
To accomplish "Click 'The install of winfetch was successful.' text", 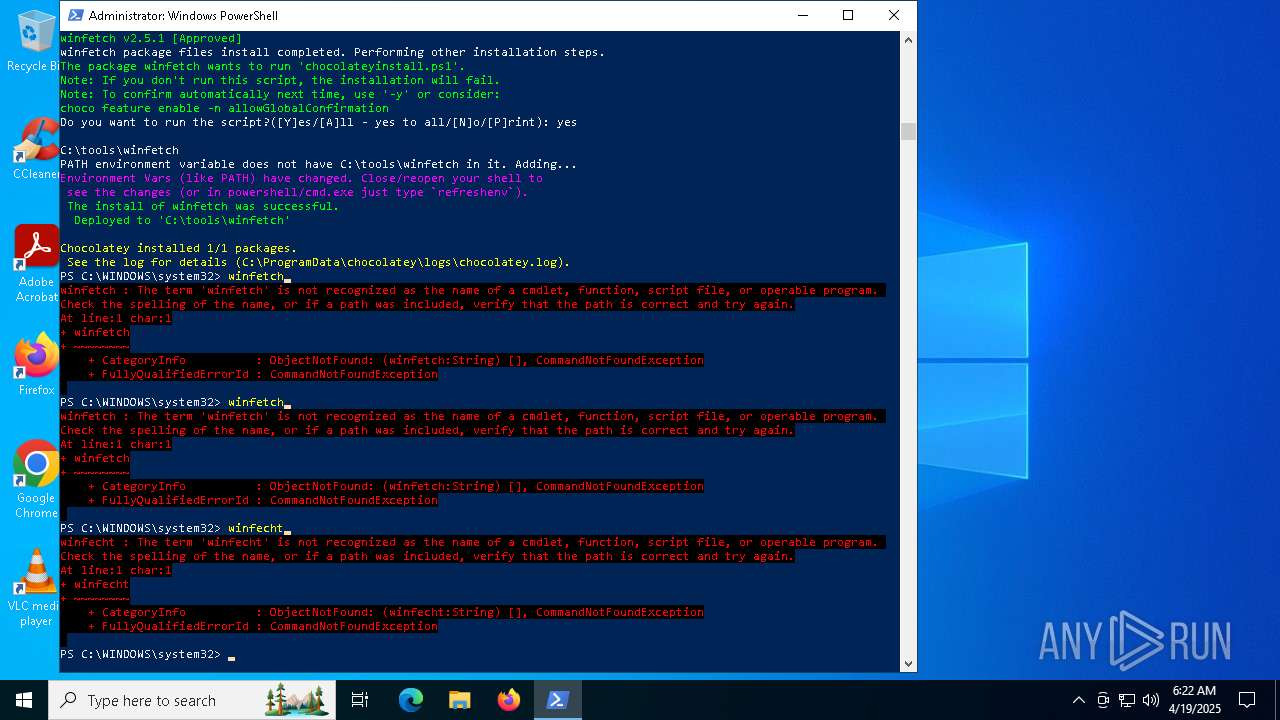I will [x=203, y=206].
